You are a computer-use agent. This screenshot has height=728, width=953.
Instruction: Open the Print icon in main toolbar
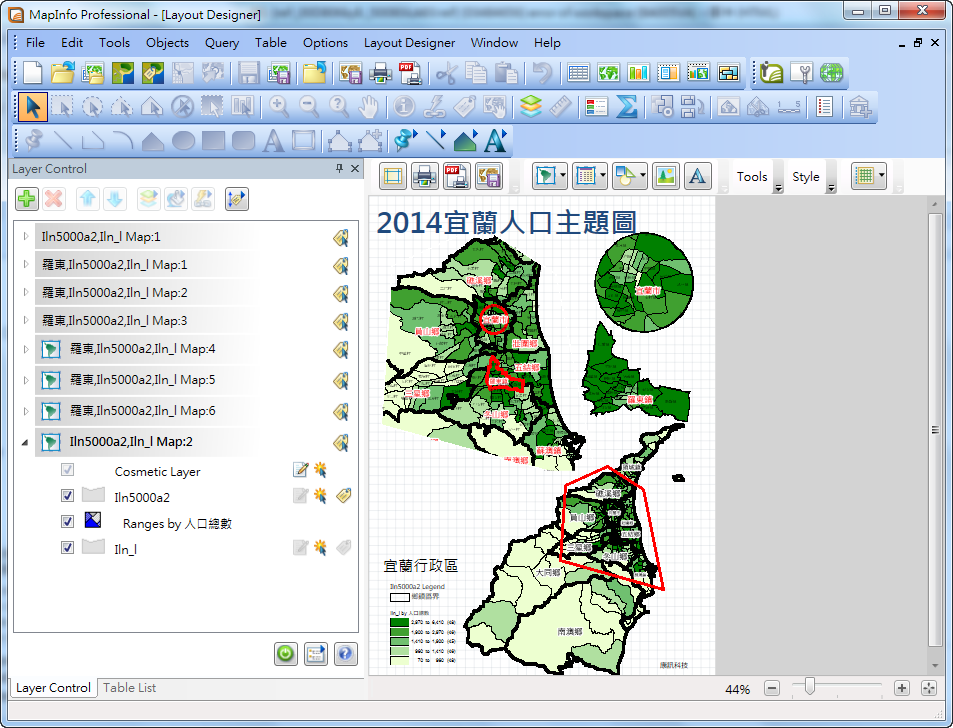pyautogui.click(x=380, y=73)
